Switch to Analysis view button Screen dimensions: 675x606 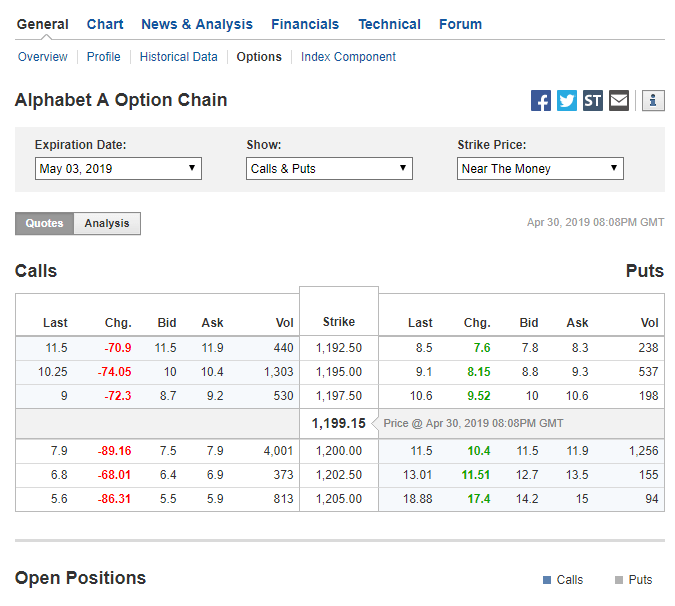click(x=107, y=223)
